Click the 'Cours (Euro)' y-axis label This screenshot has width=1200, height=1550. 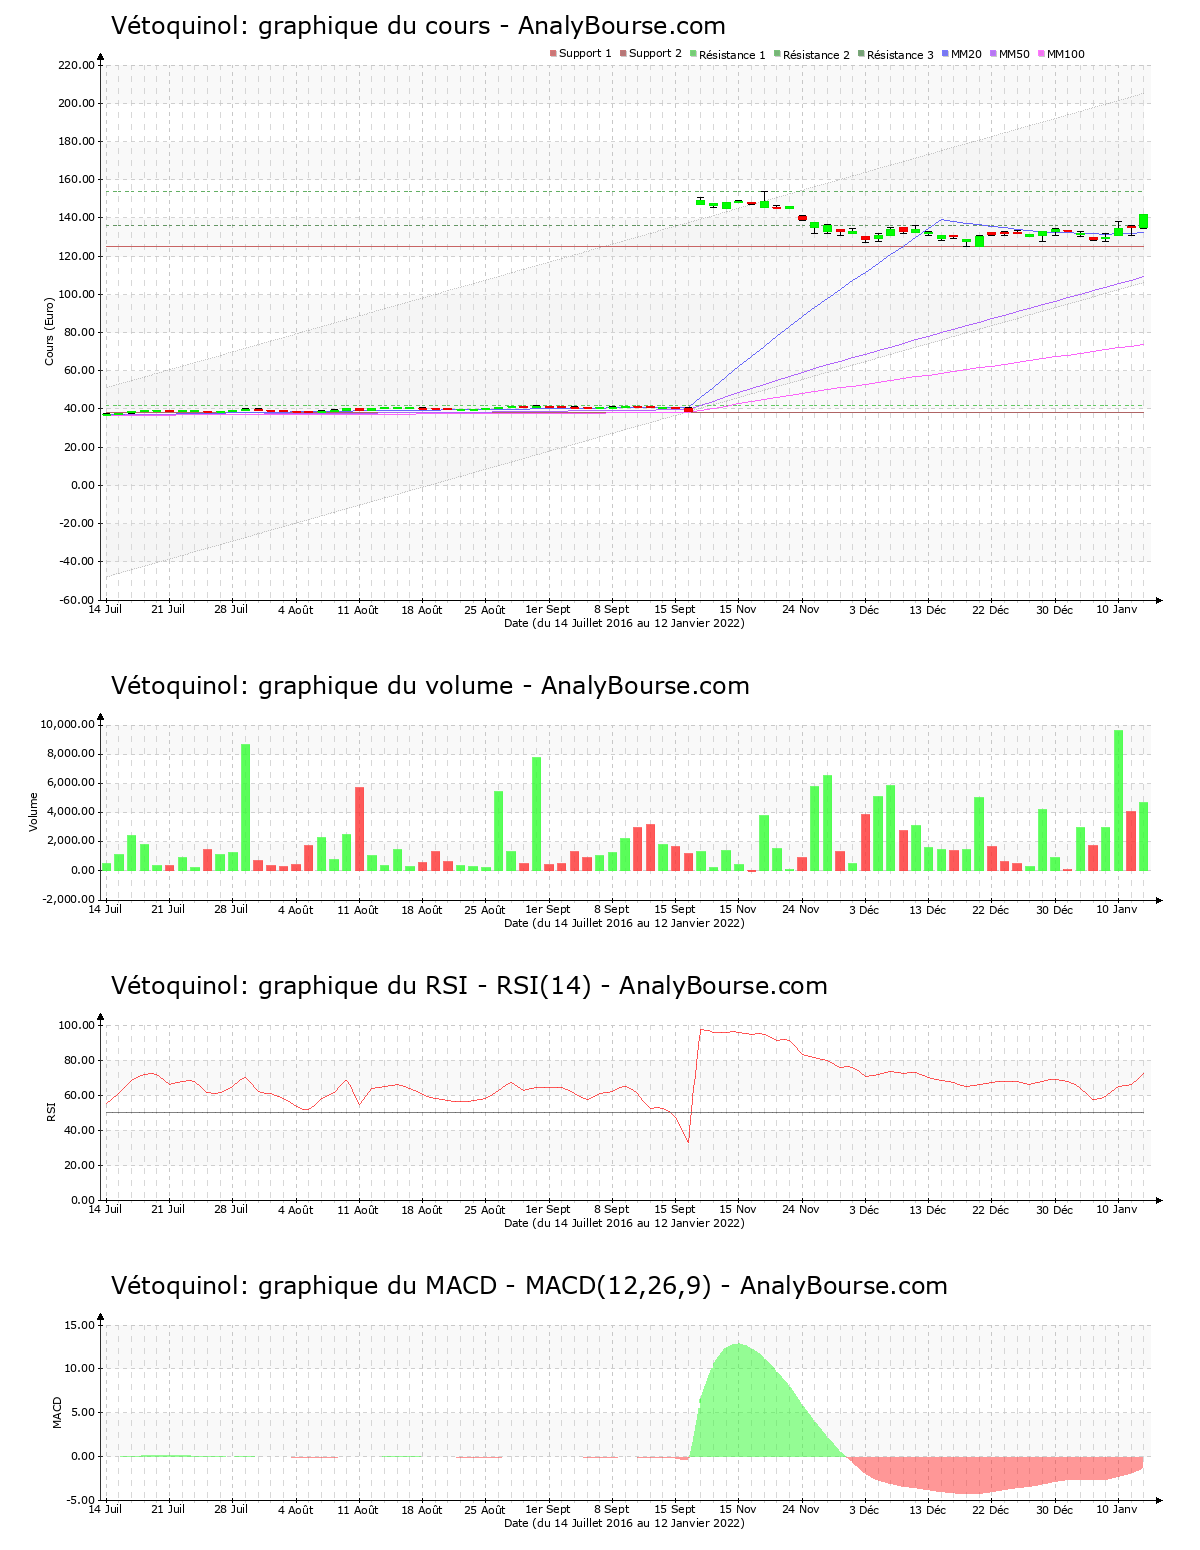coord(49,331)
